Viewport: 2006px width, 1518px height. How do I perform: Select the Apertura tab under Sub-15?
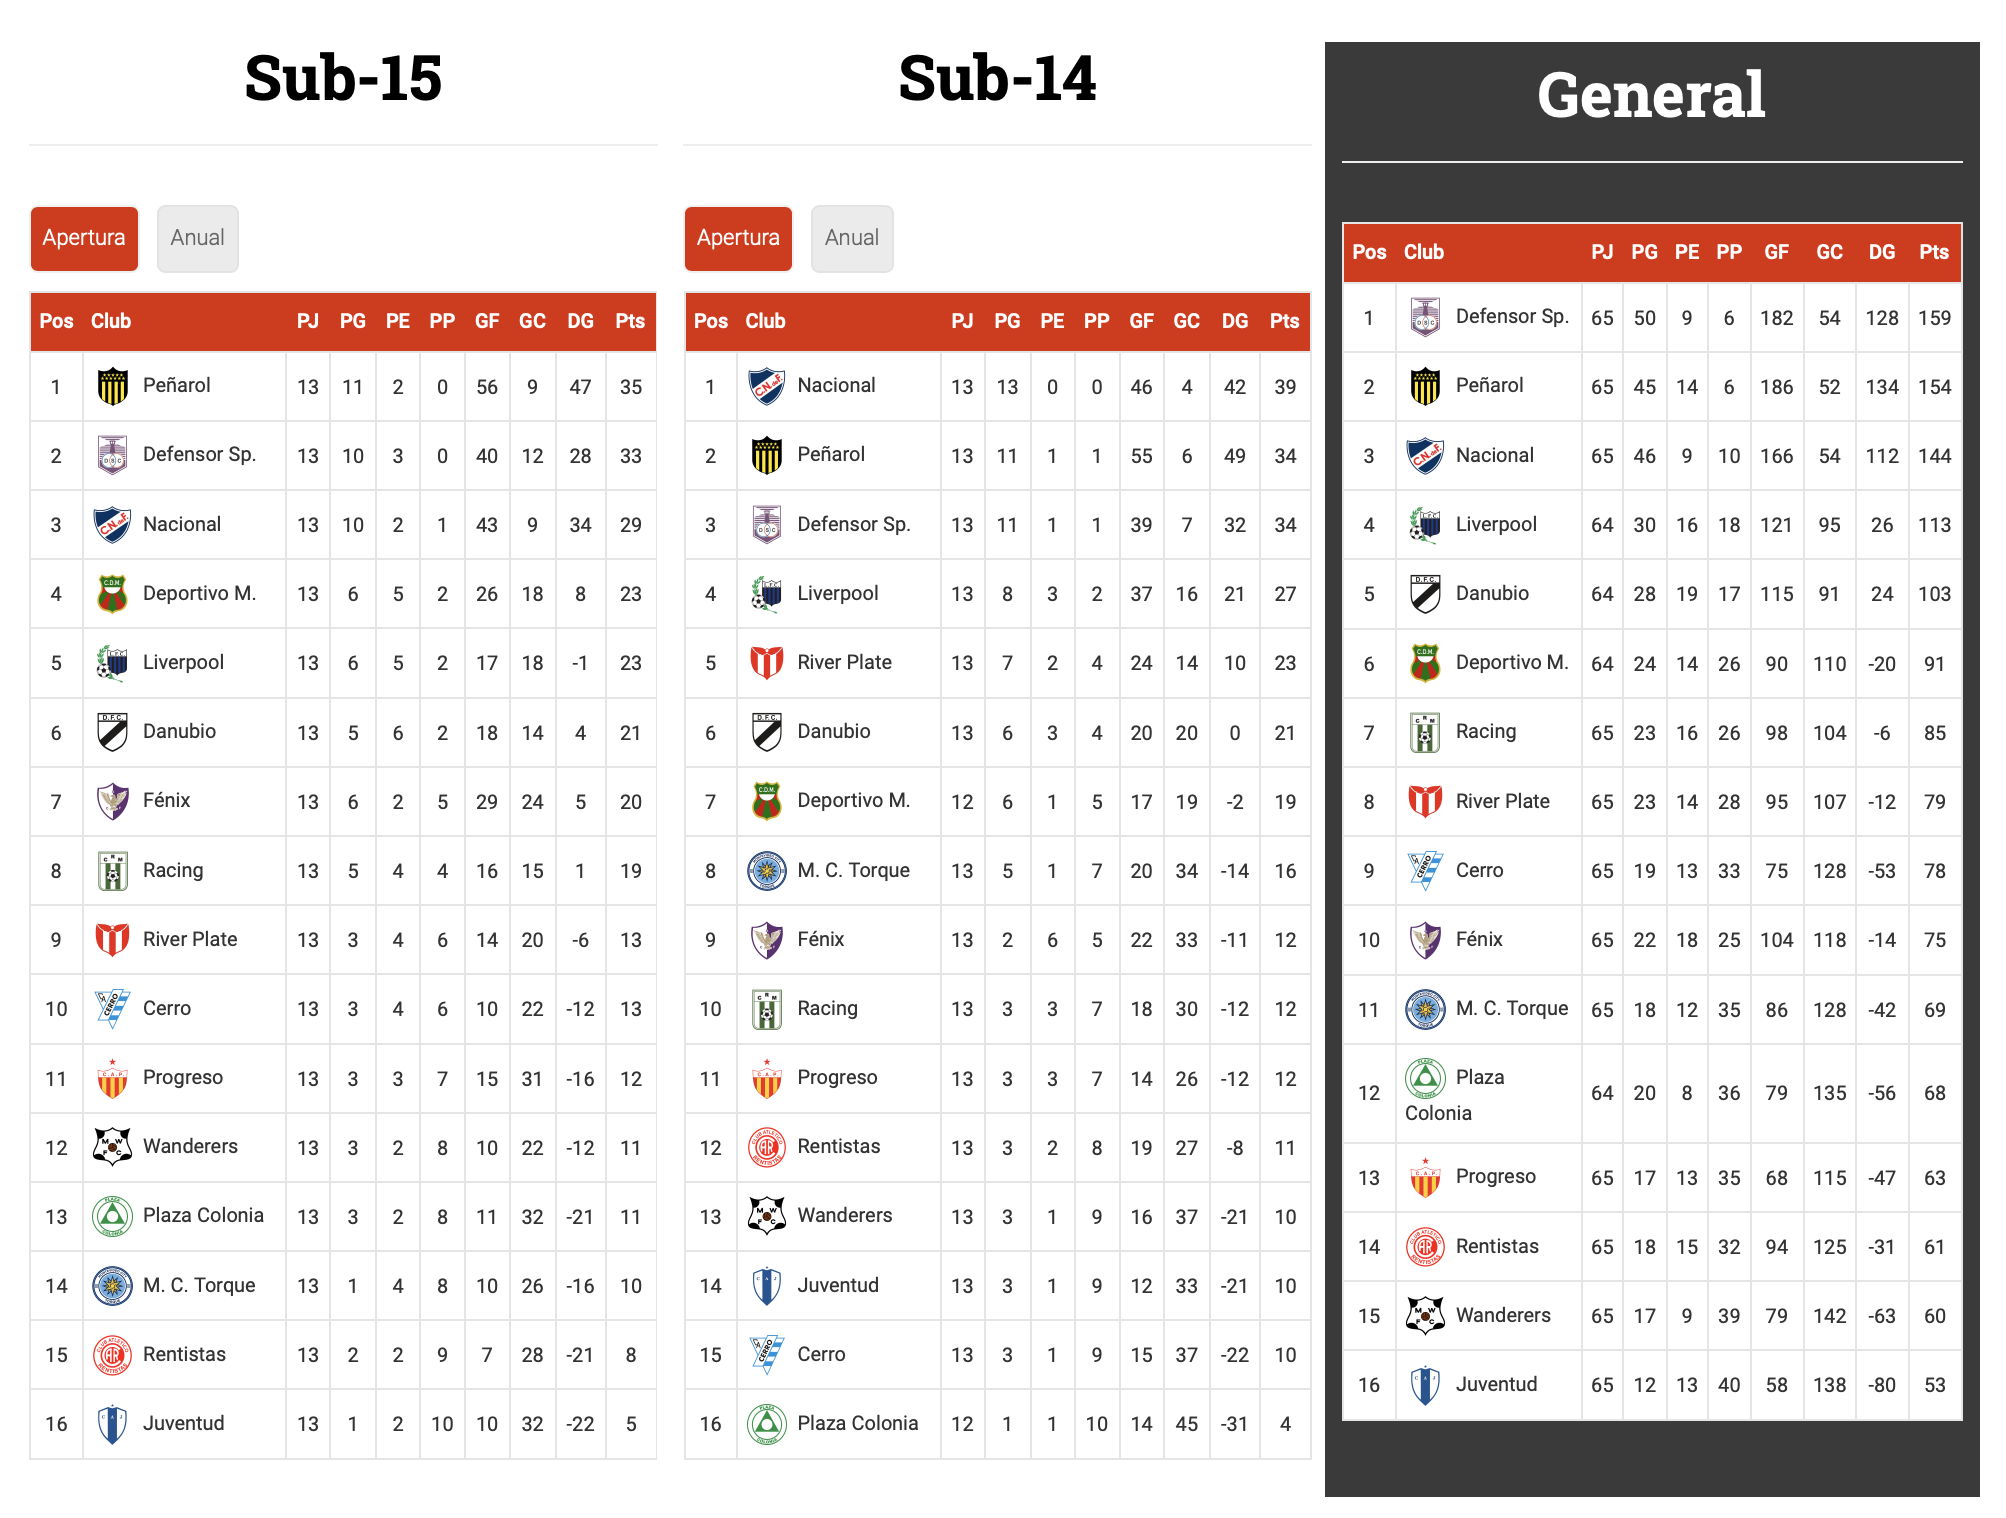click(x=84, y=238)
